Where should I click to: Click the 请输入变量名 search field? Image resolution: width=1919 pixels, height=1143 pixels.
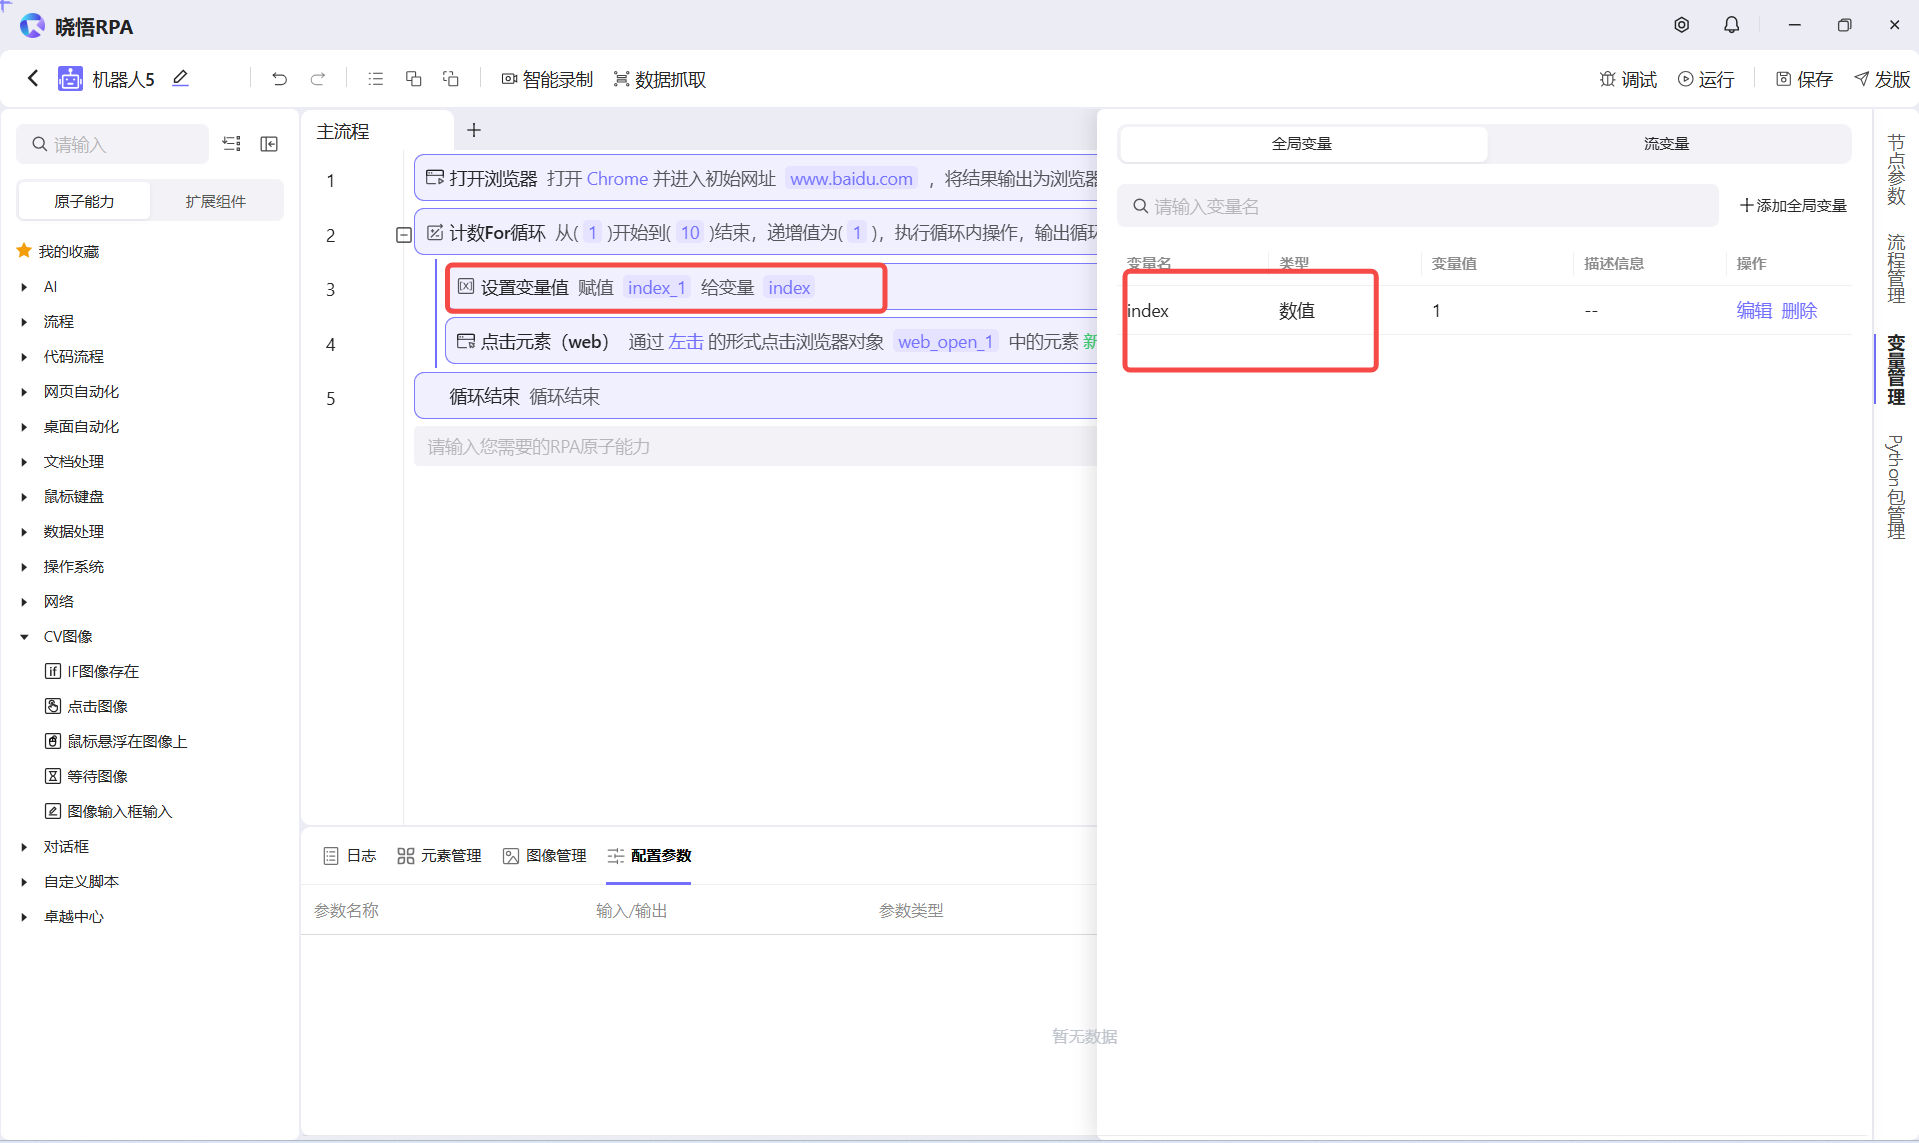[x=1420, y=206]
